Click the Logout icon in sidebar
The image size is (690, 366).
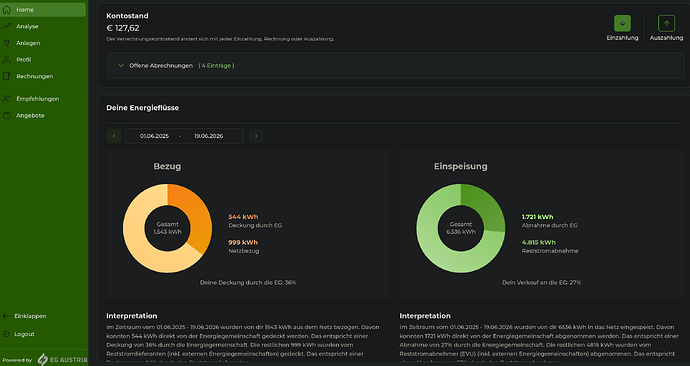(6, 334)
